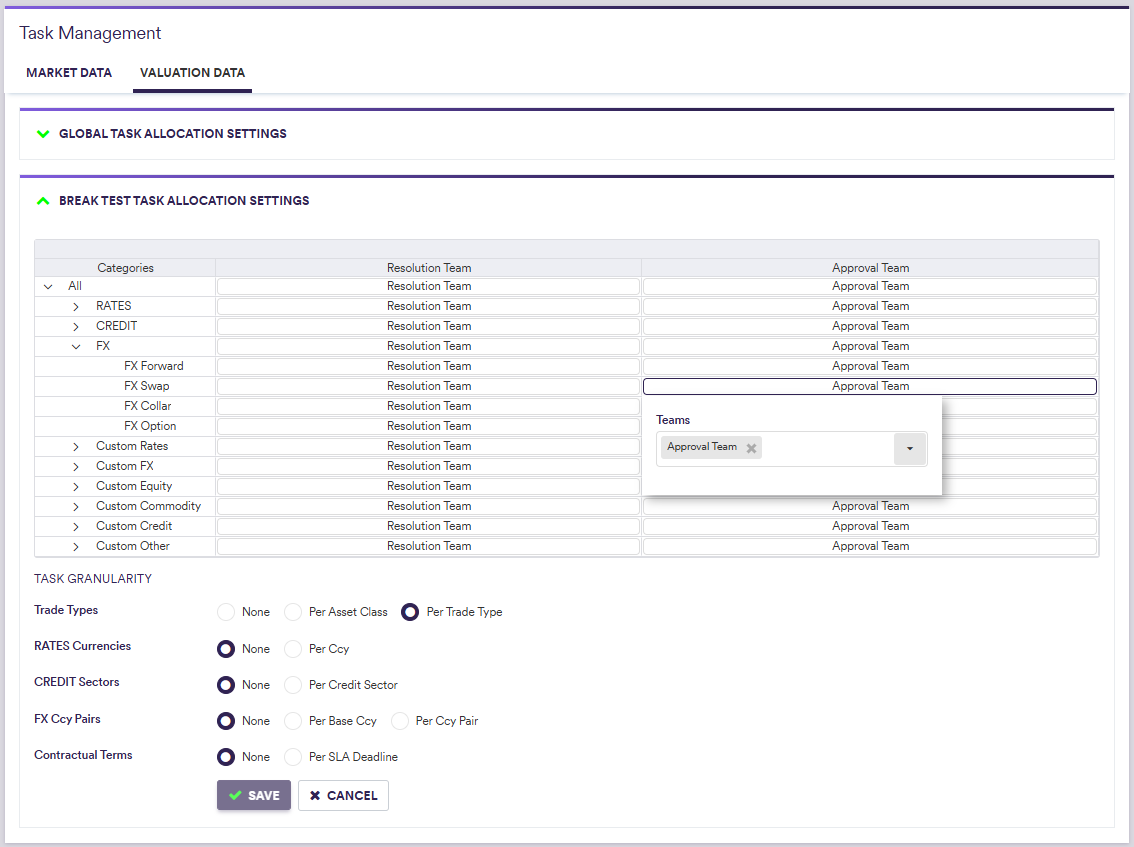Collapse the FX category chevron
1134x847 pixels.
(x=76, y=346)
